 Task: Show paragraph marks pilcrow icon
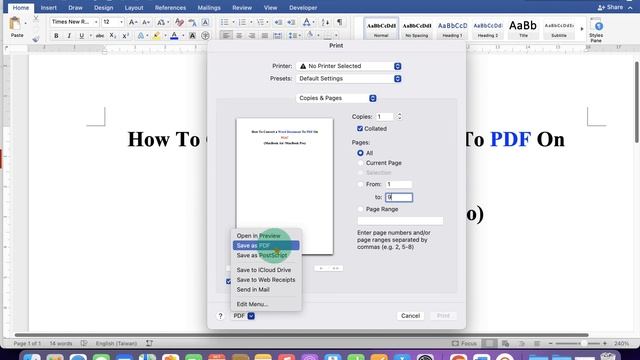pyautogui.click(x=339, y=22)
